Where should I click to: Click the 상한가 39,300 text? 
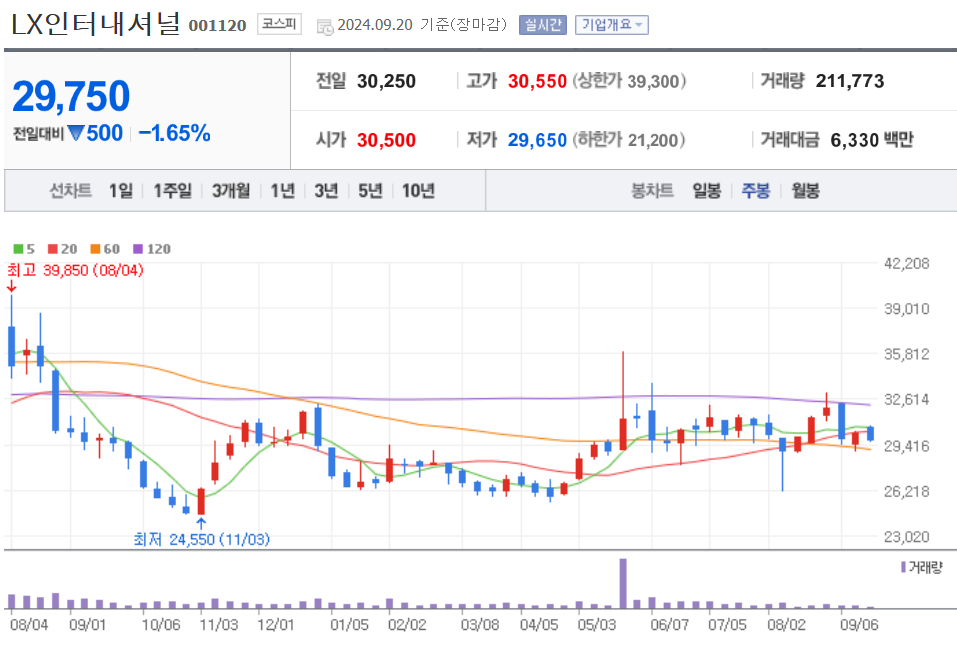pyautogui.click(x=629, y=81)
